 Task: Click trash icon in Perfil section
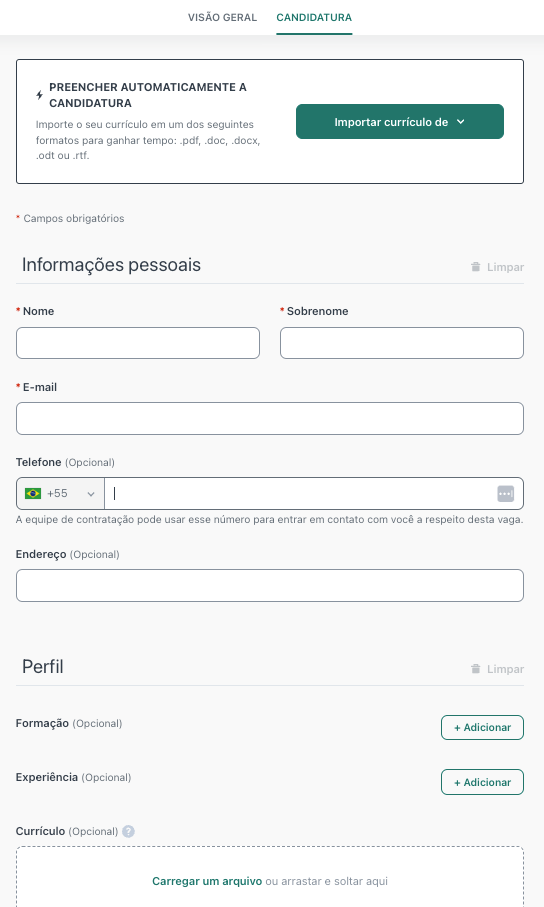[x=476, y=669]
